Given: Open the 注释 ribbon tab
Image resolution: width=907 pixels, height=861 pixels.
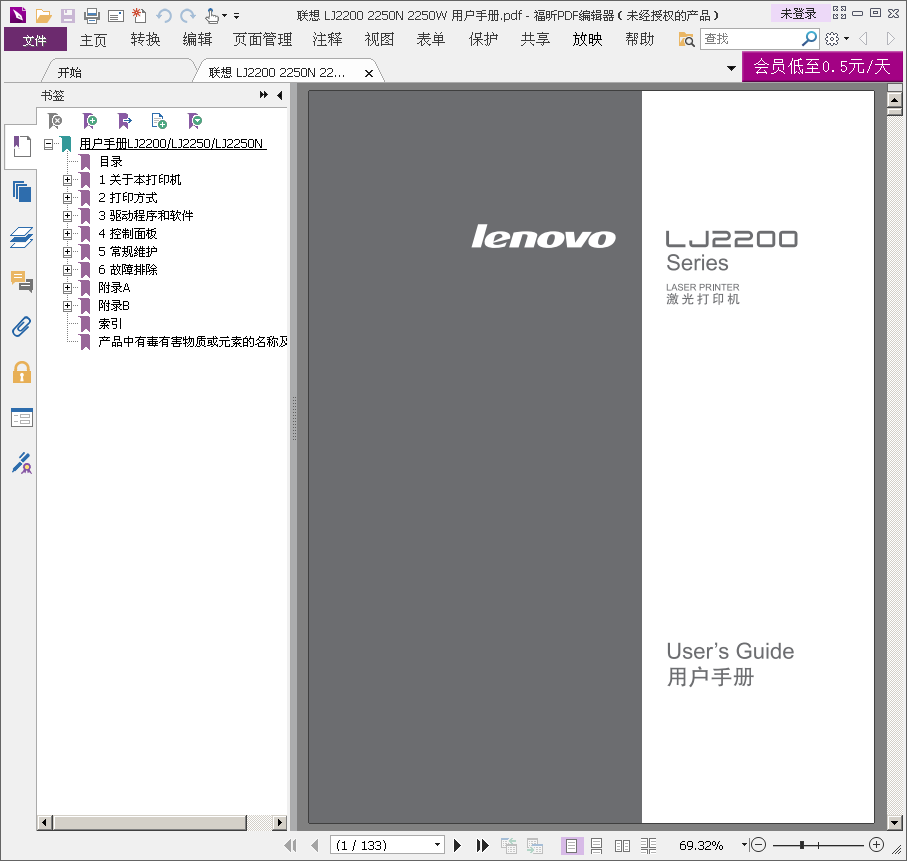Looking at the screenshot, I should coord(327,40).
